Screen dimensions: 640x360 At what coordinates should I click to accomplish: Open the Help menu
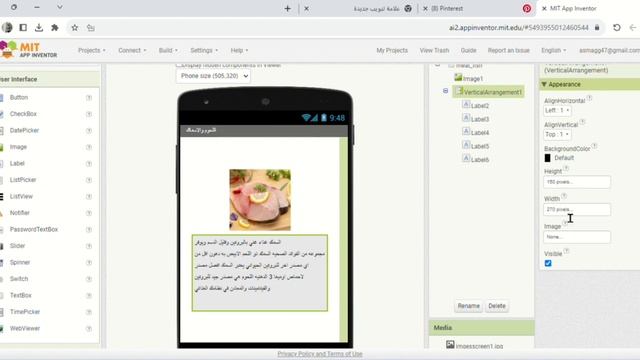coord(239,50)
